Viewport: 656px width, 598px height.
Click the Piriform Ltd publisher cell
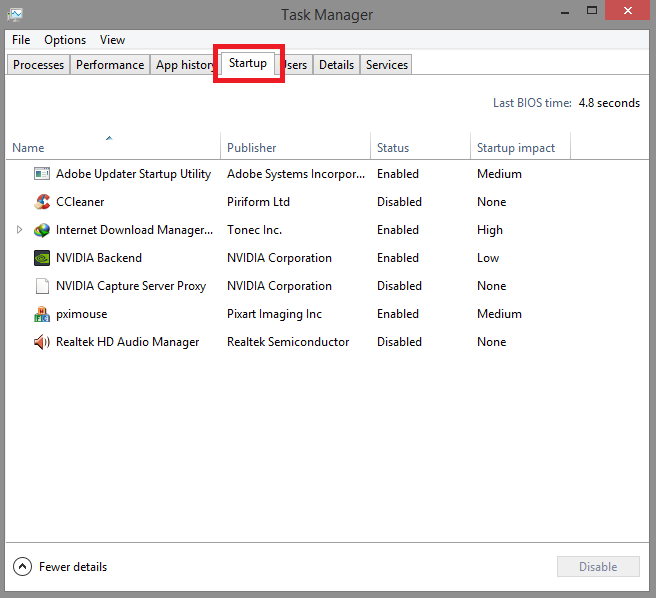pyautogui.click(x=258, y=202)
